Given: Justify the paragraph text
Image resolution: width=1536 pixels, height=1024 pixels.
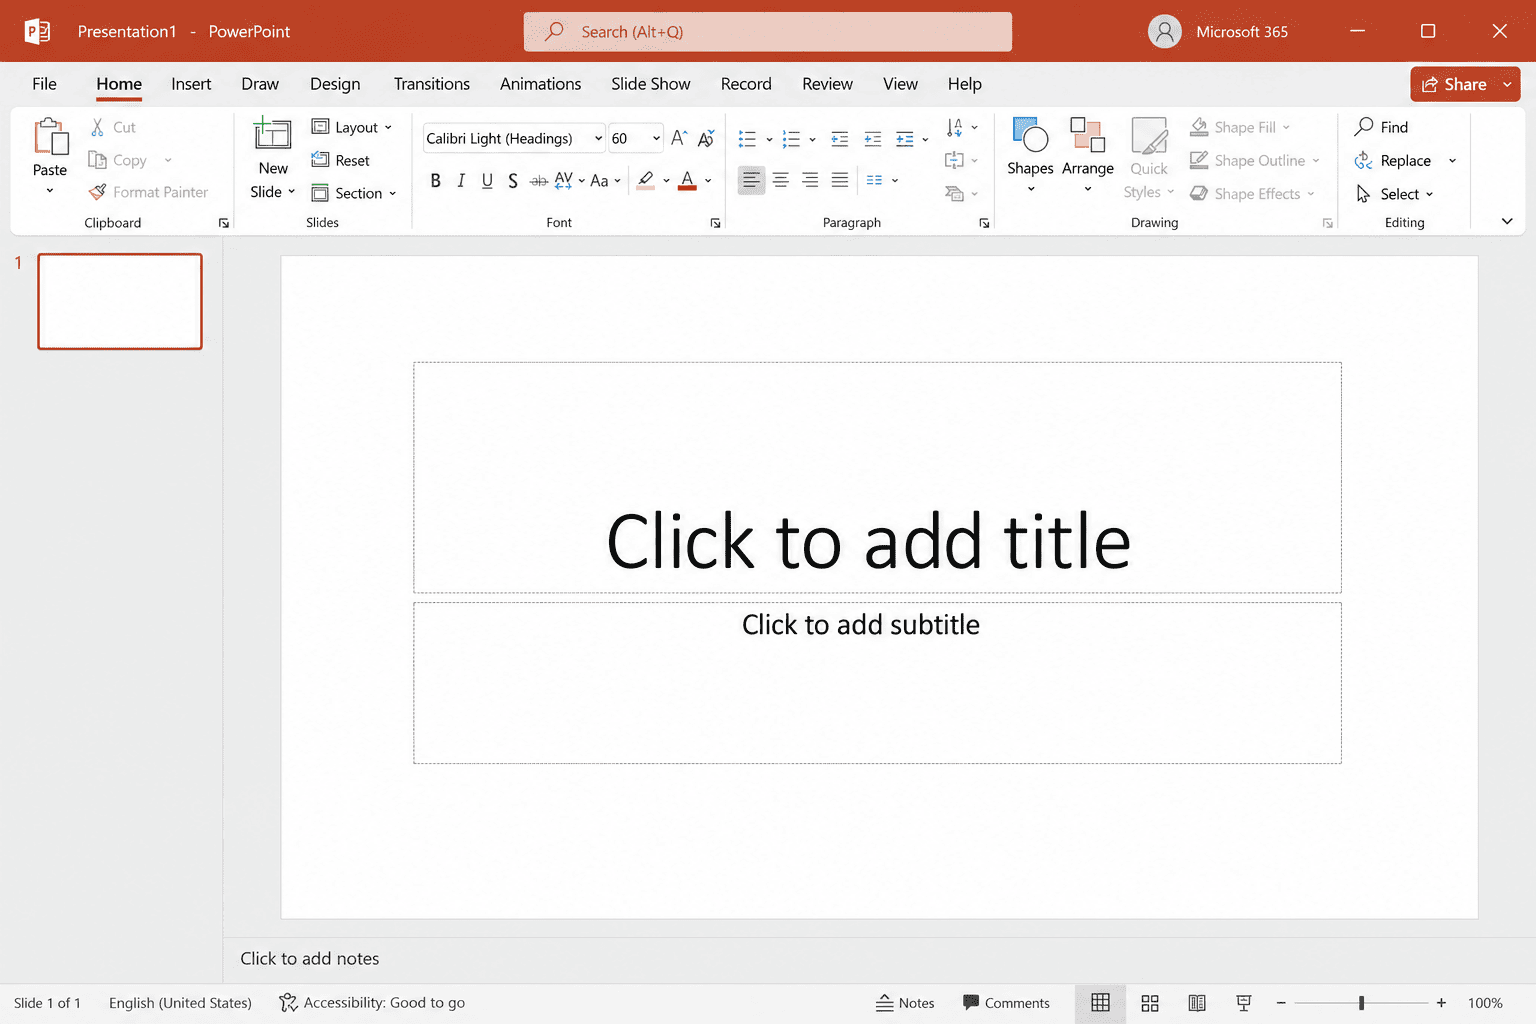Looking at the screenshot, I should (840, 180).
